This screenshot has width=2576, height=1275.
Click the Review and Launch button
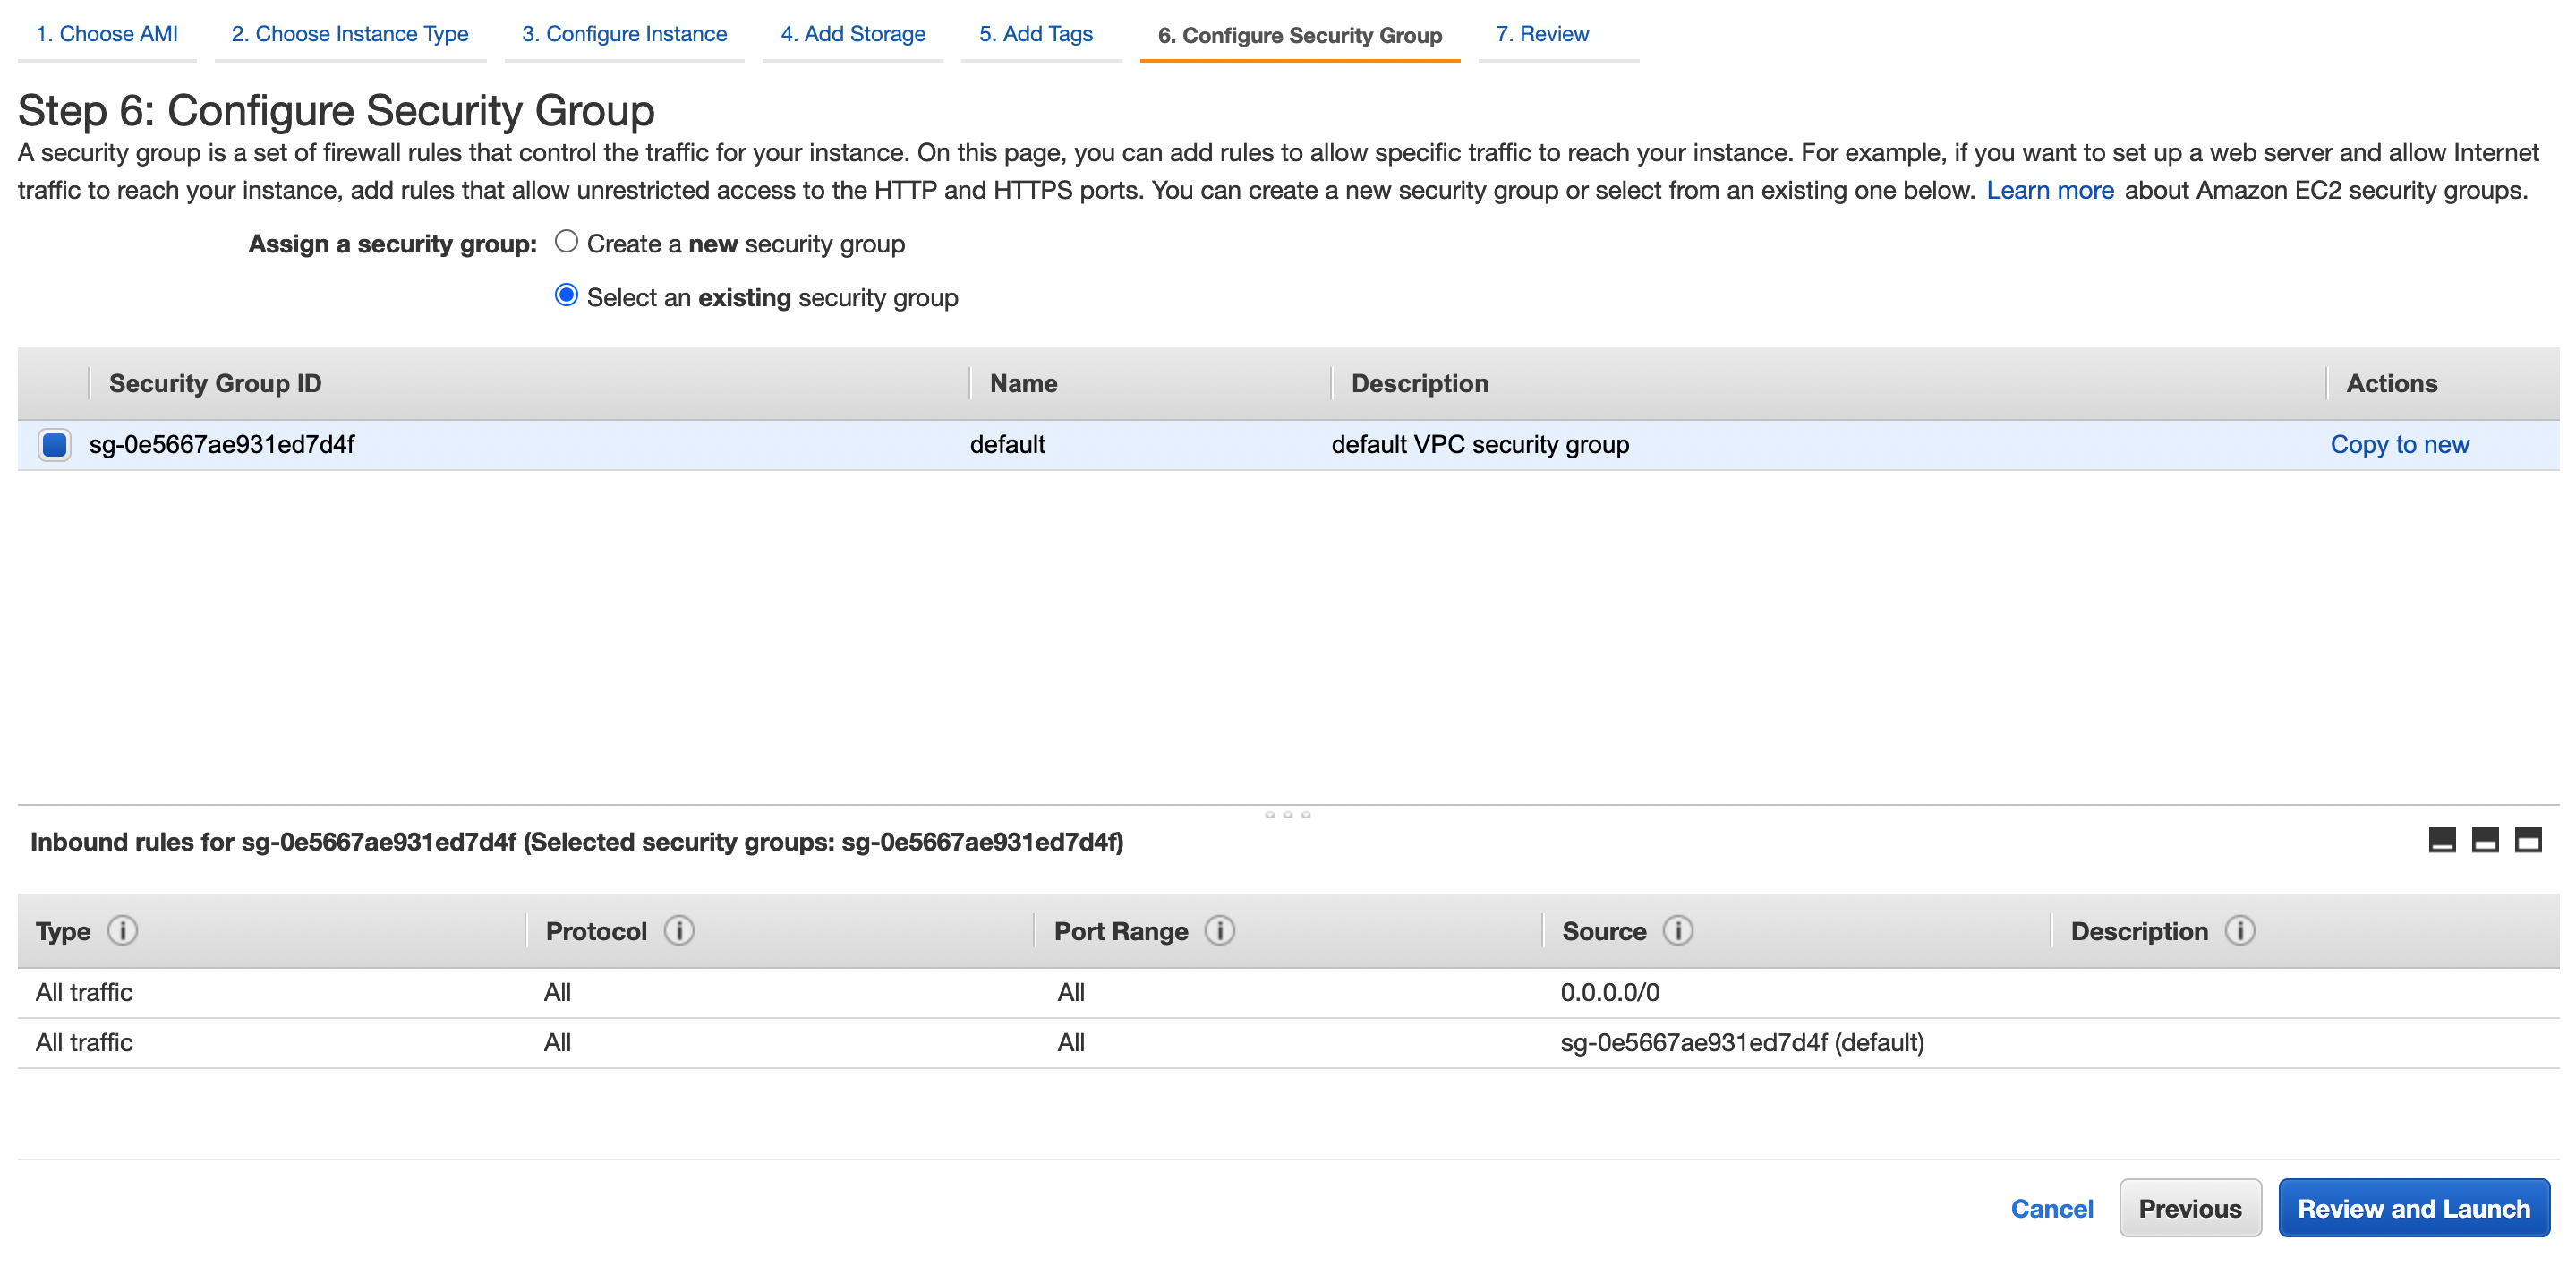tap(2414, 1207)
